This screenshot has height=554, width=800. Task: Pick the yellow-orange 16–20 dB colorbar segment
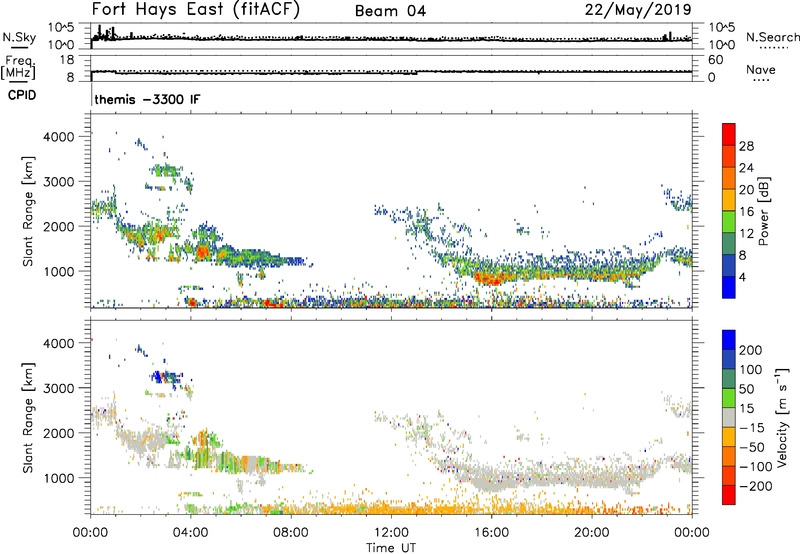(x=729, y=200)
